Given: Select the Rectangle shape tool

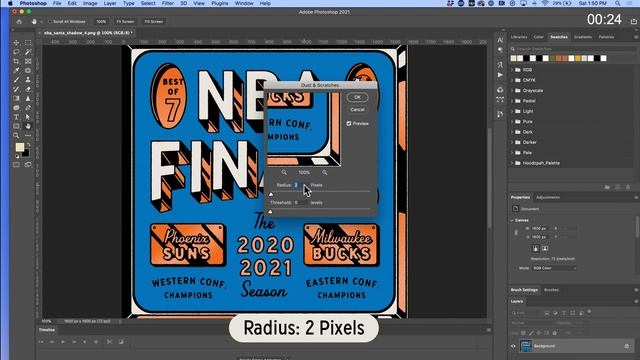Looking at the screenshot, I should point(16,126).
